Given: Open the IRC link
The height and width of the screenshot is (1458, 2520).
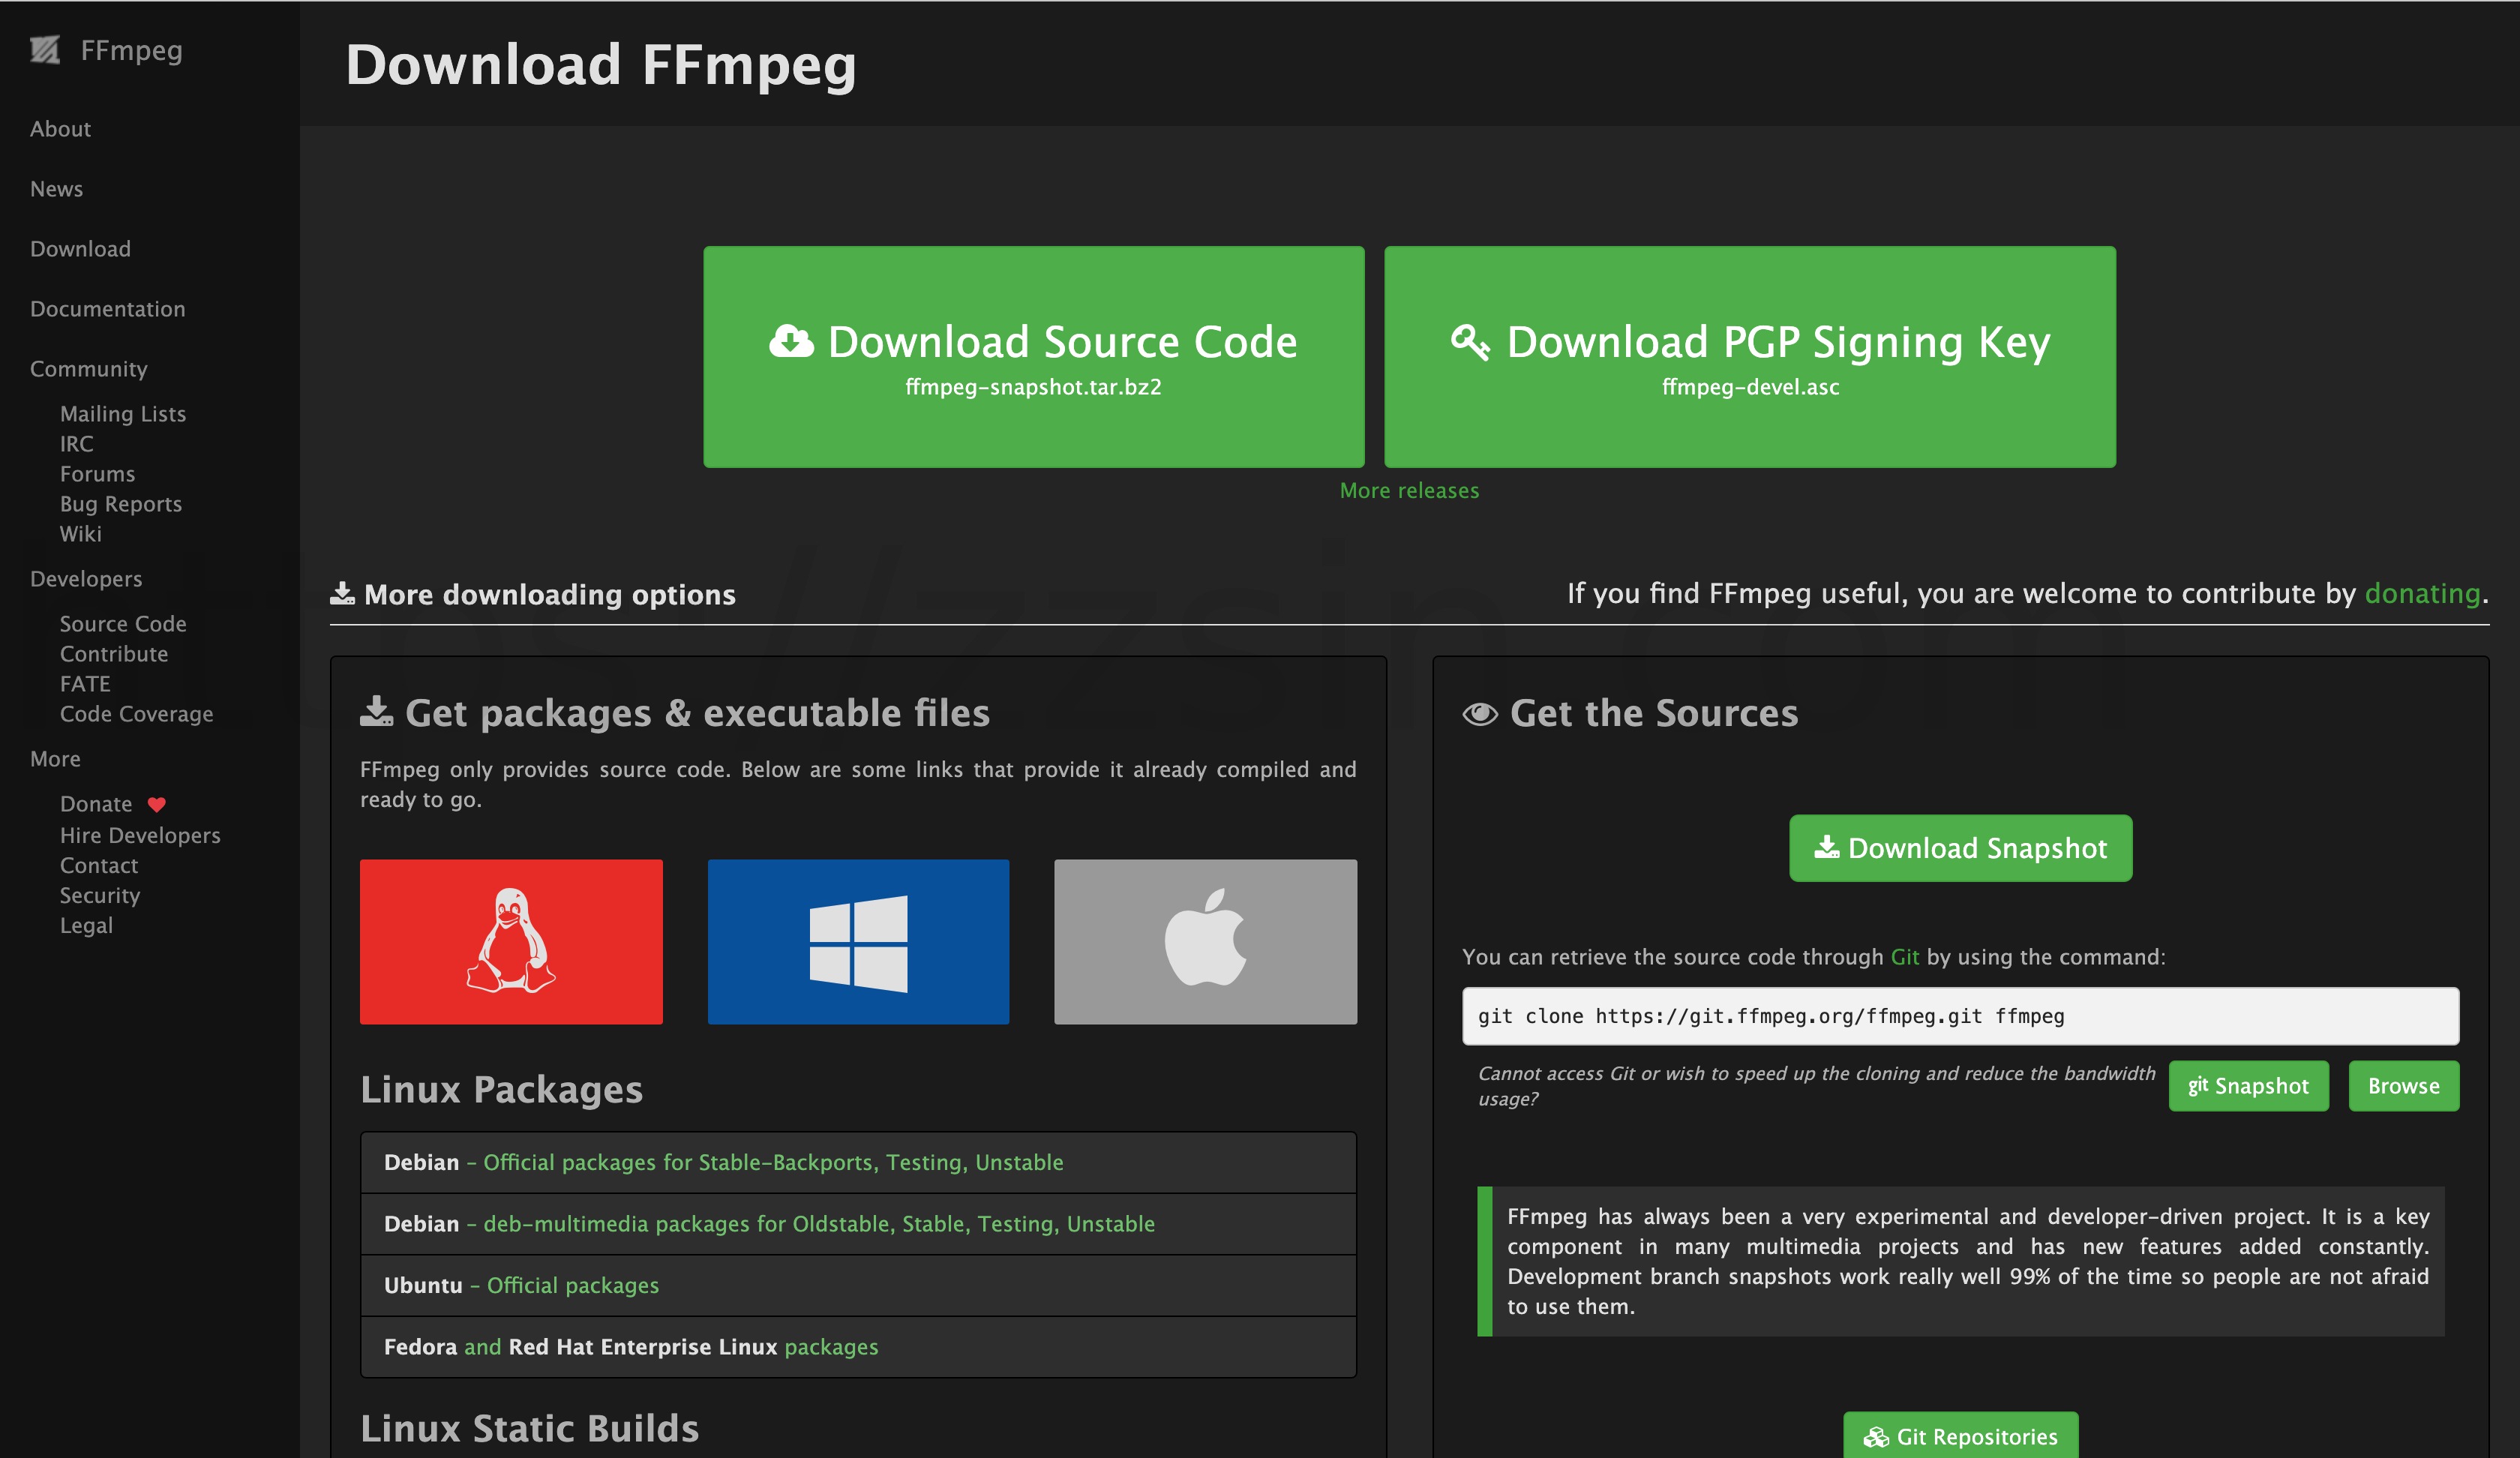Looking at the screenshot, I should tap(76, 444).
